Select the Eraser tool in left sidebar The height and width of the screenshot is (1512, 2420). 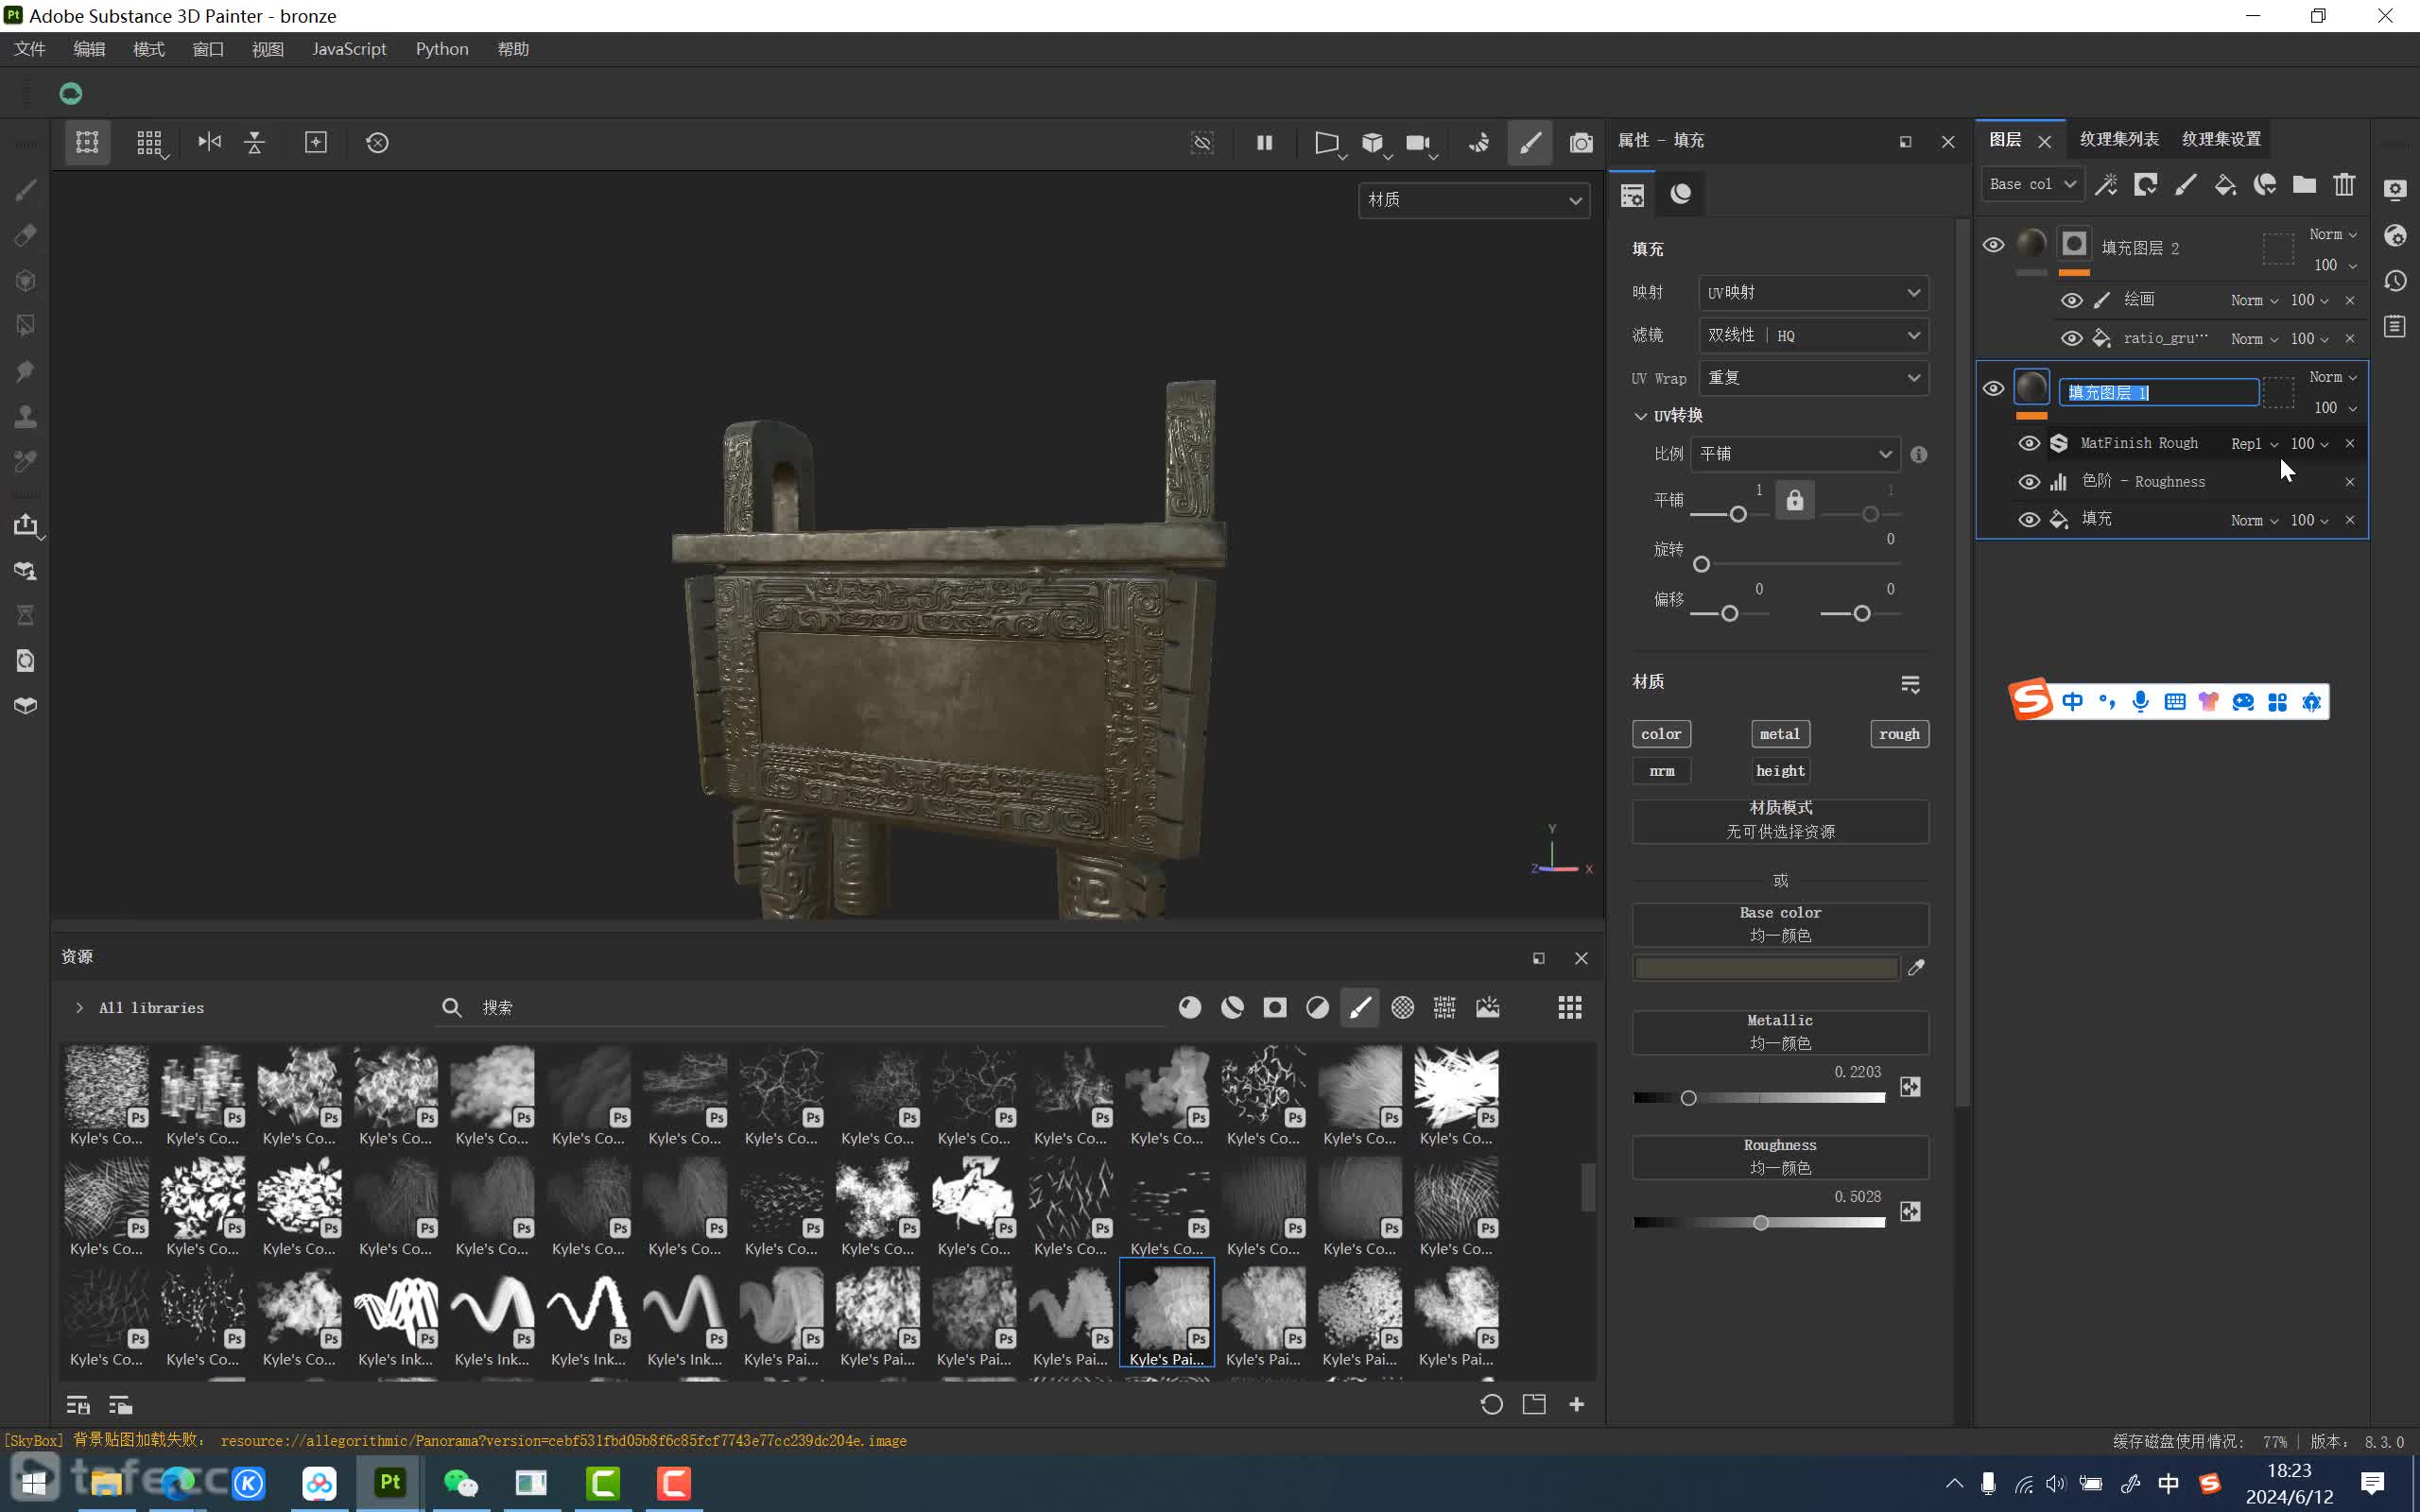(26, 236)
